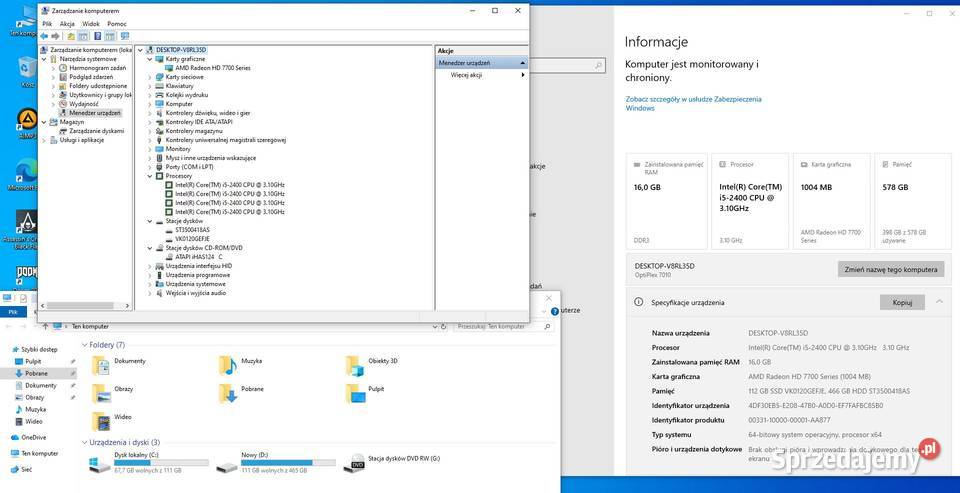Select the ST3500418AS disk drive entry
Viewport: 960px width, 493px height.
click(193, 230)
